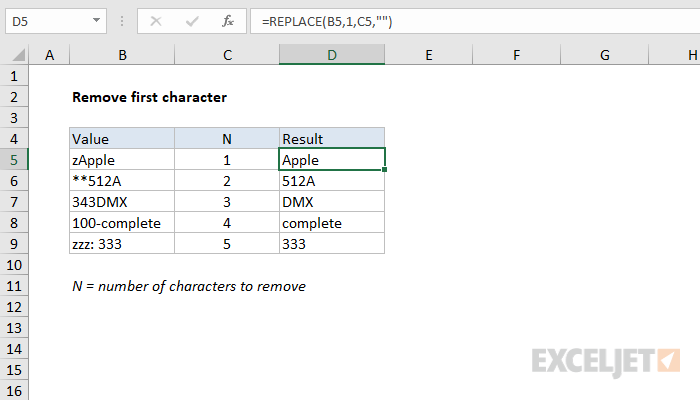Select the 'N = number of characters to remove' note
The image size is (700, 400).
(189, 286)
